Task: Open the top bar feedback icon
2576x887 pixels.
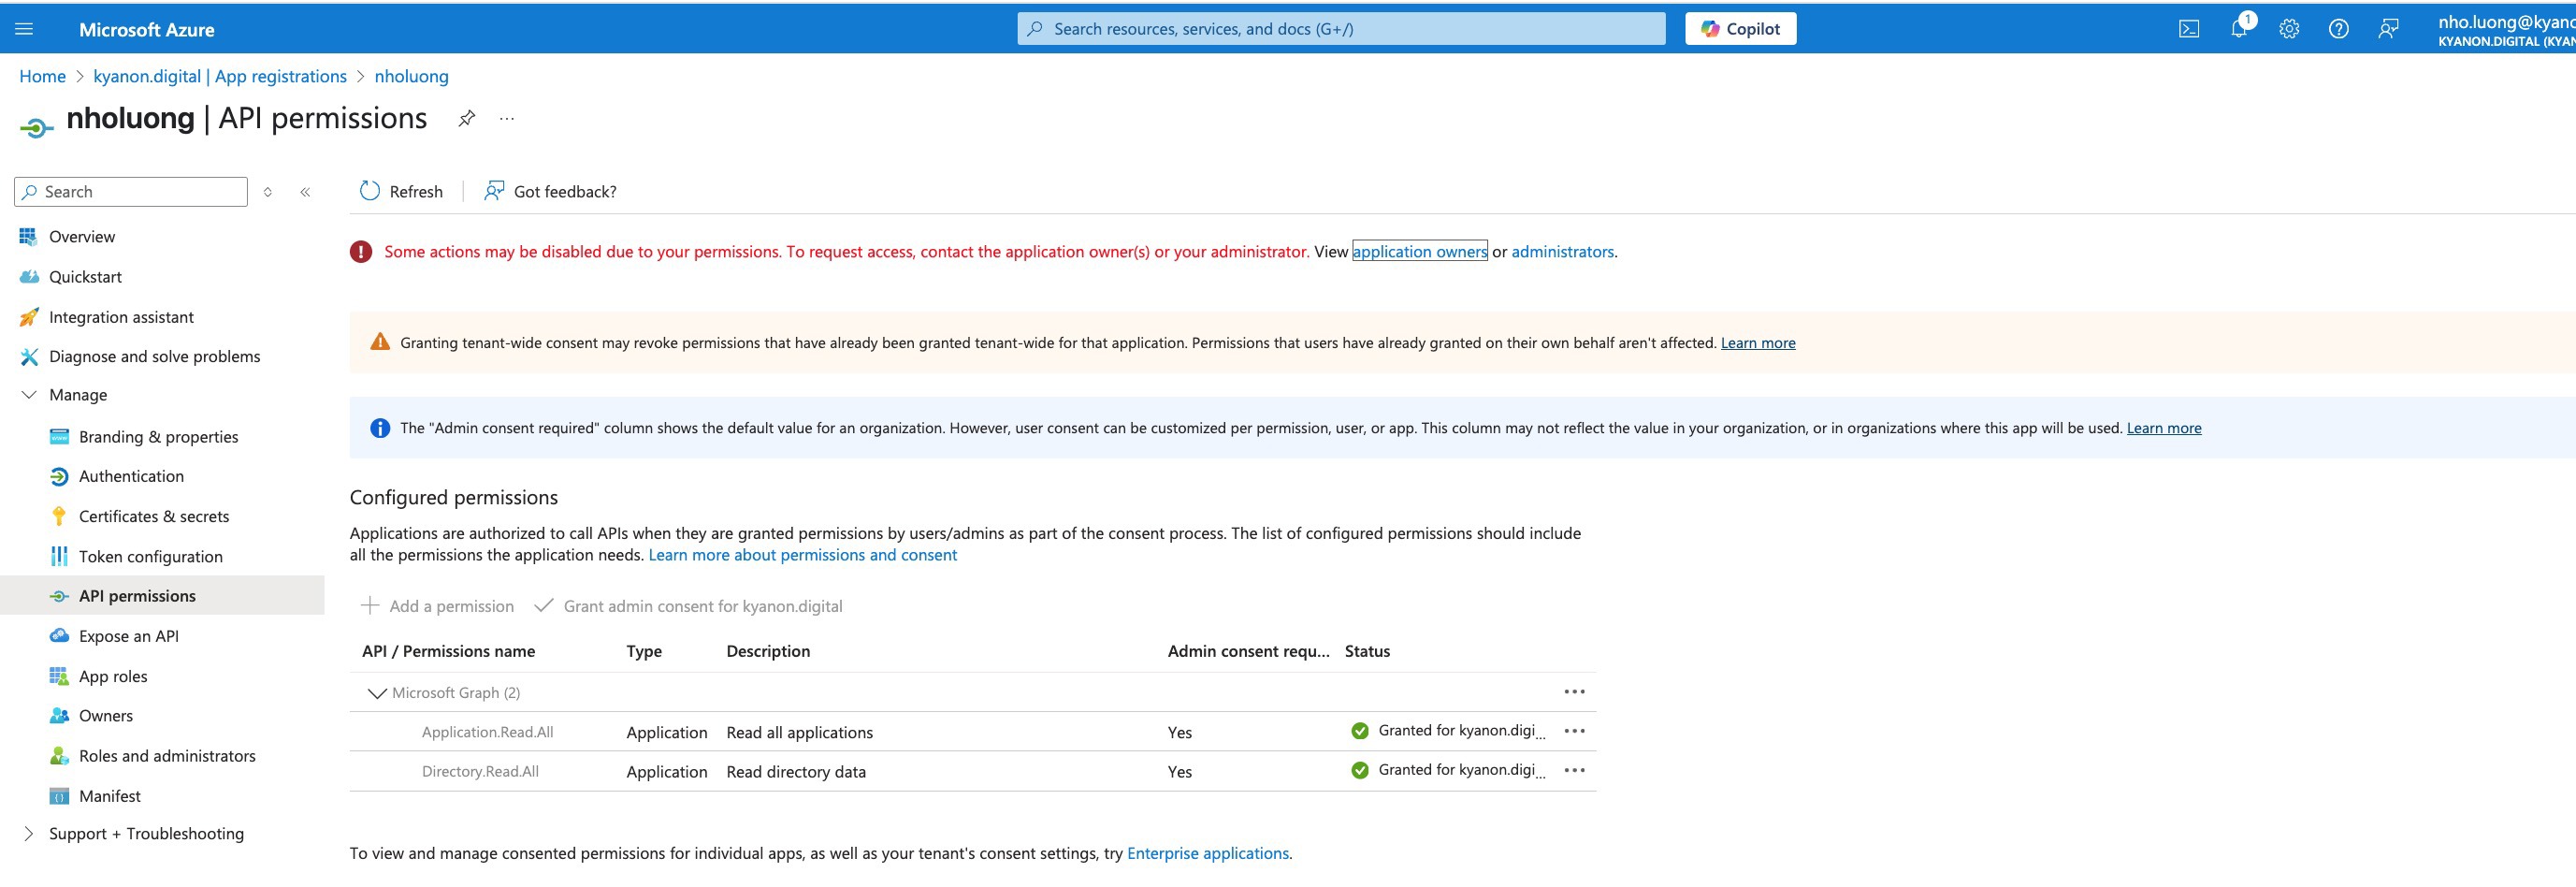Action: (2388, 29)
